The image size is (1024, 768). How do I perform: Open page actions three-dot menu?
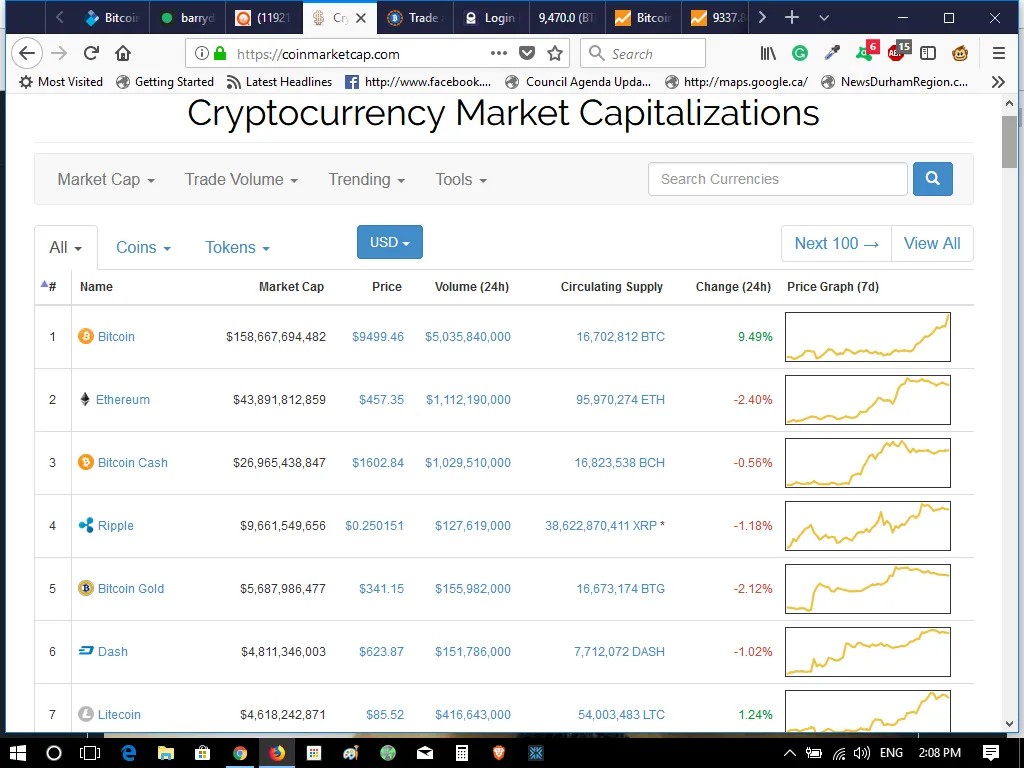(499, 54)
